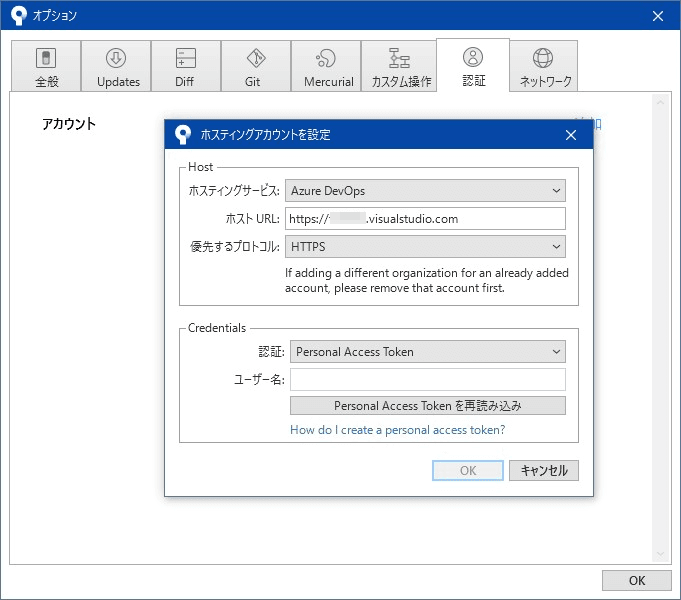The image size is (681, 600).
Task: Click the ホスト URL text field
Action: pos(426,218)
